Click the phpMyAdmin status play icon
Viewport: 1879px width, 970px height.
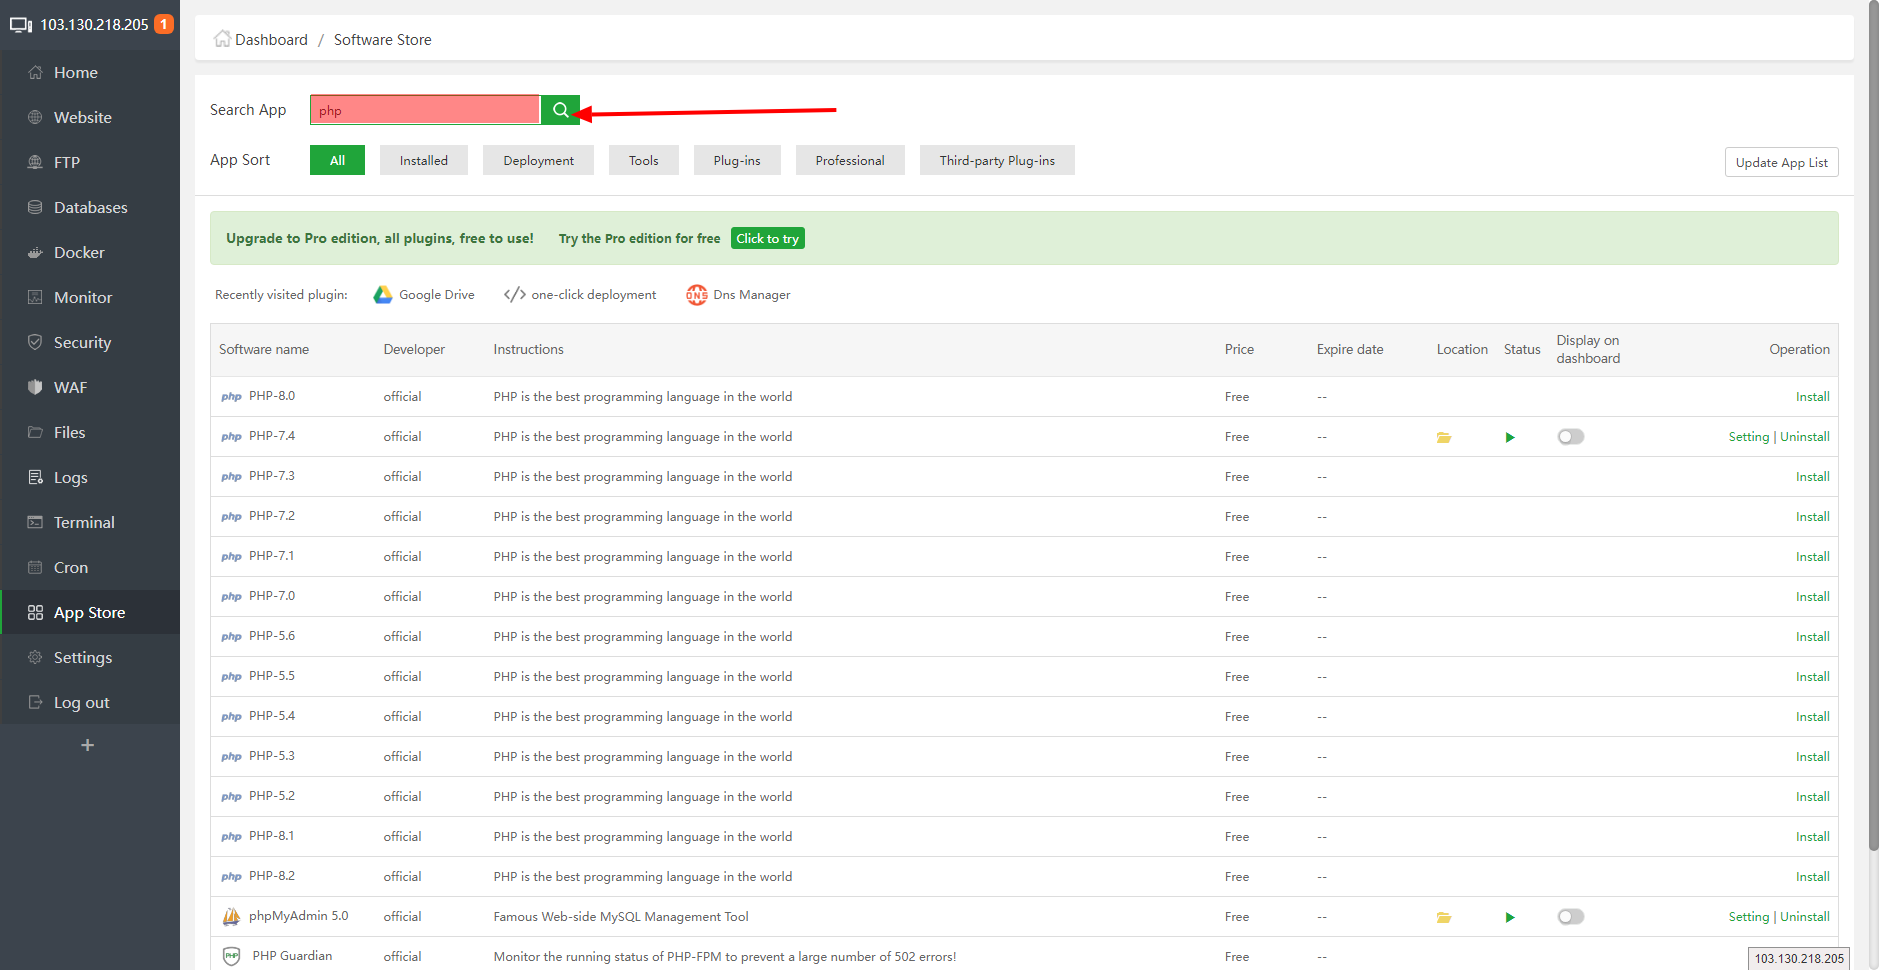[1510, 917]
